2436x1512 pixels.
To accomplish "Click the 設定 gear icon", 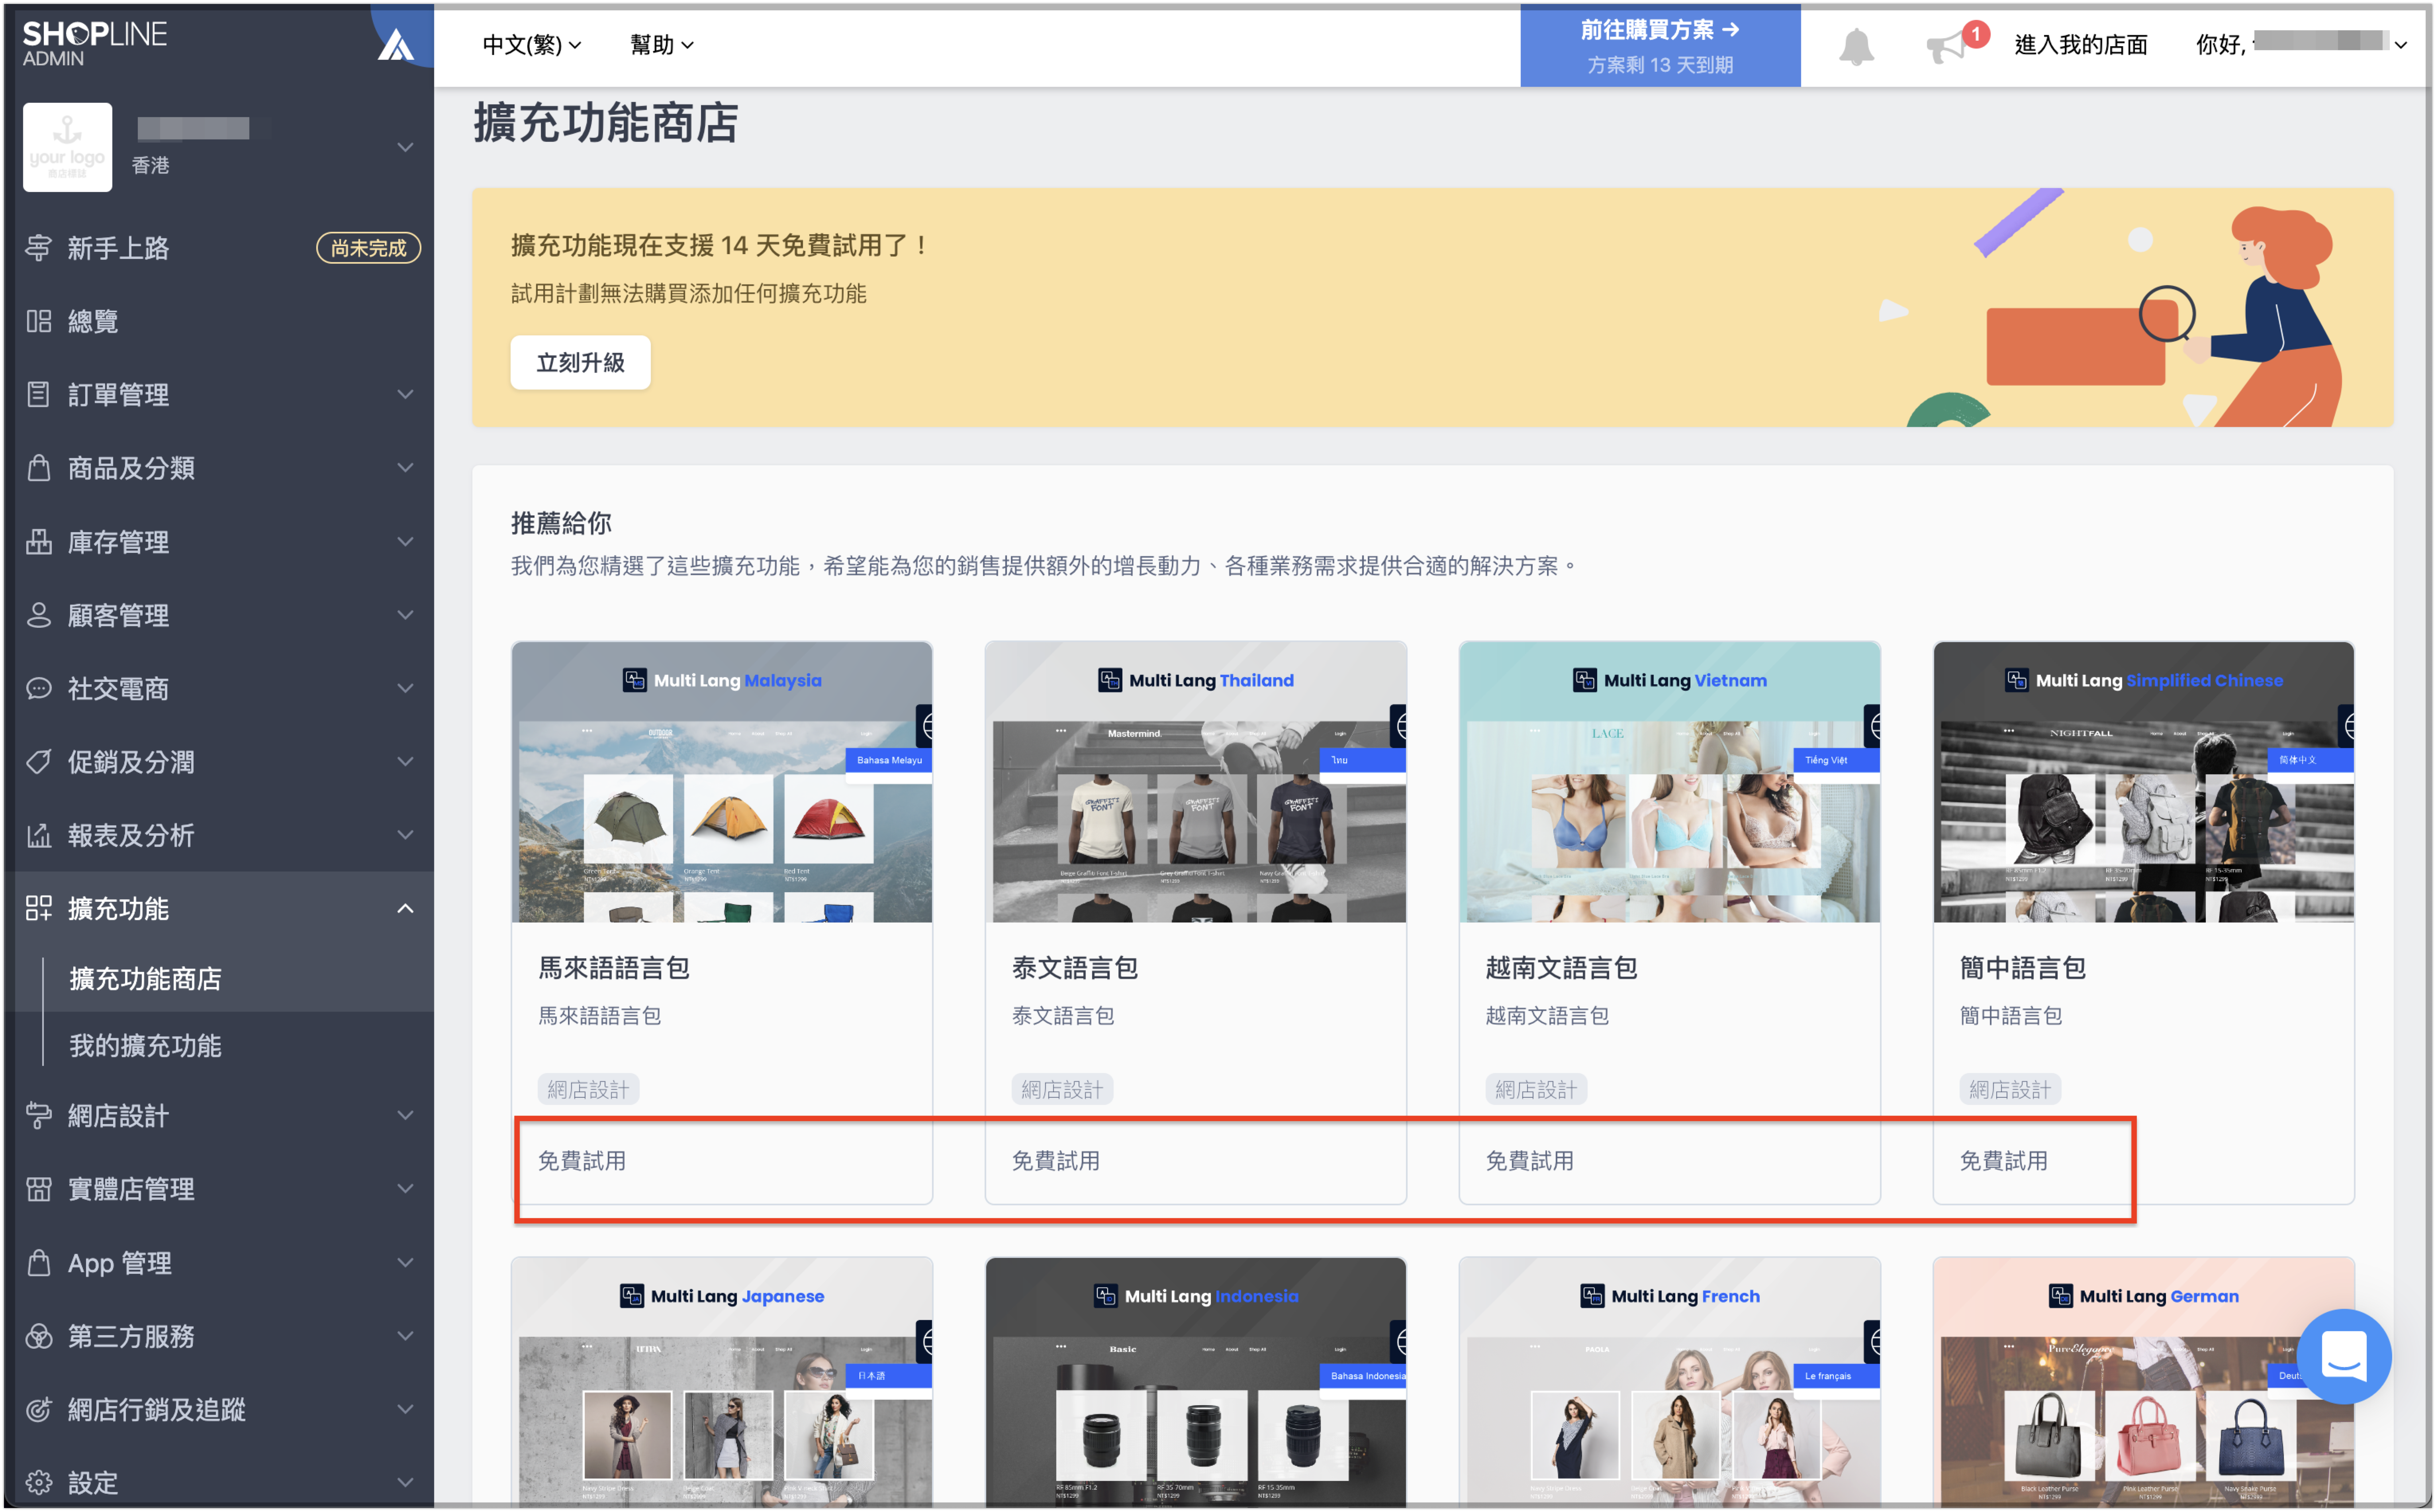I will pos(39,1482).
